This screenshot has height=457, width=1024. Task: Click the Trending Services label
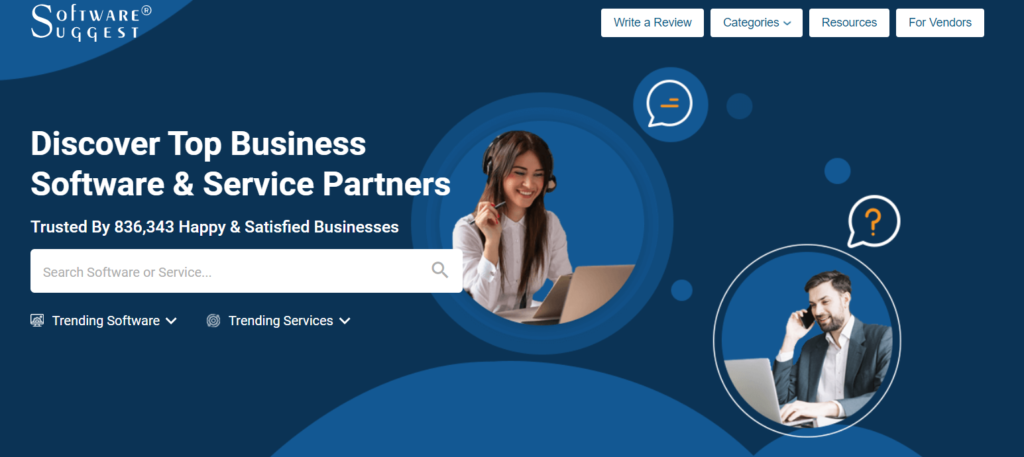(281, 321)
